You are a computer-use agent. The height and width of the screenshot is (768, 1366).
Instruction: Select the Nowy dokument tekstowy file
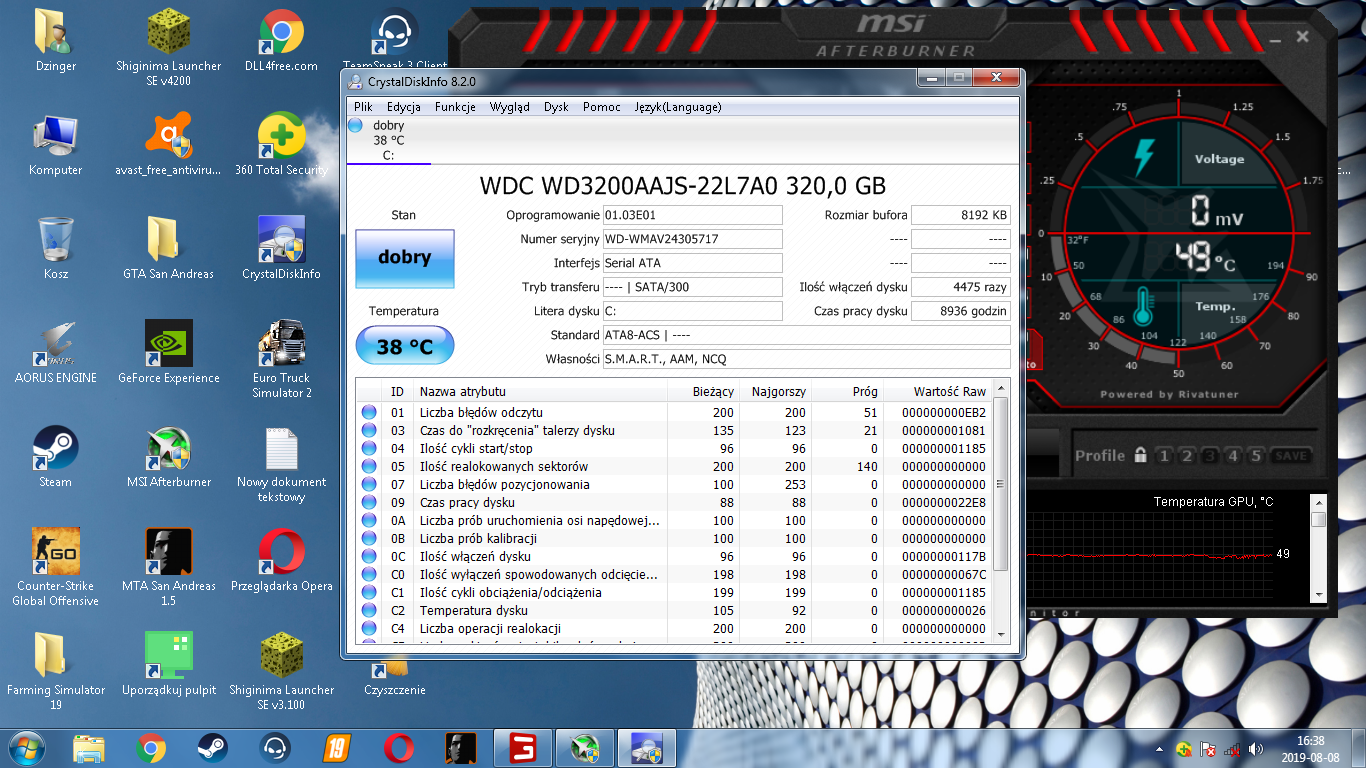(281, 463)
